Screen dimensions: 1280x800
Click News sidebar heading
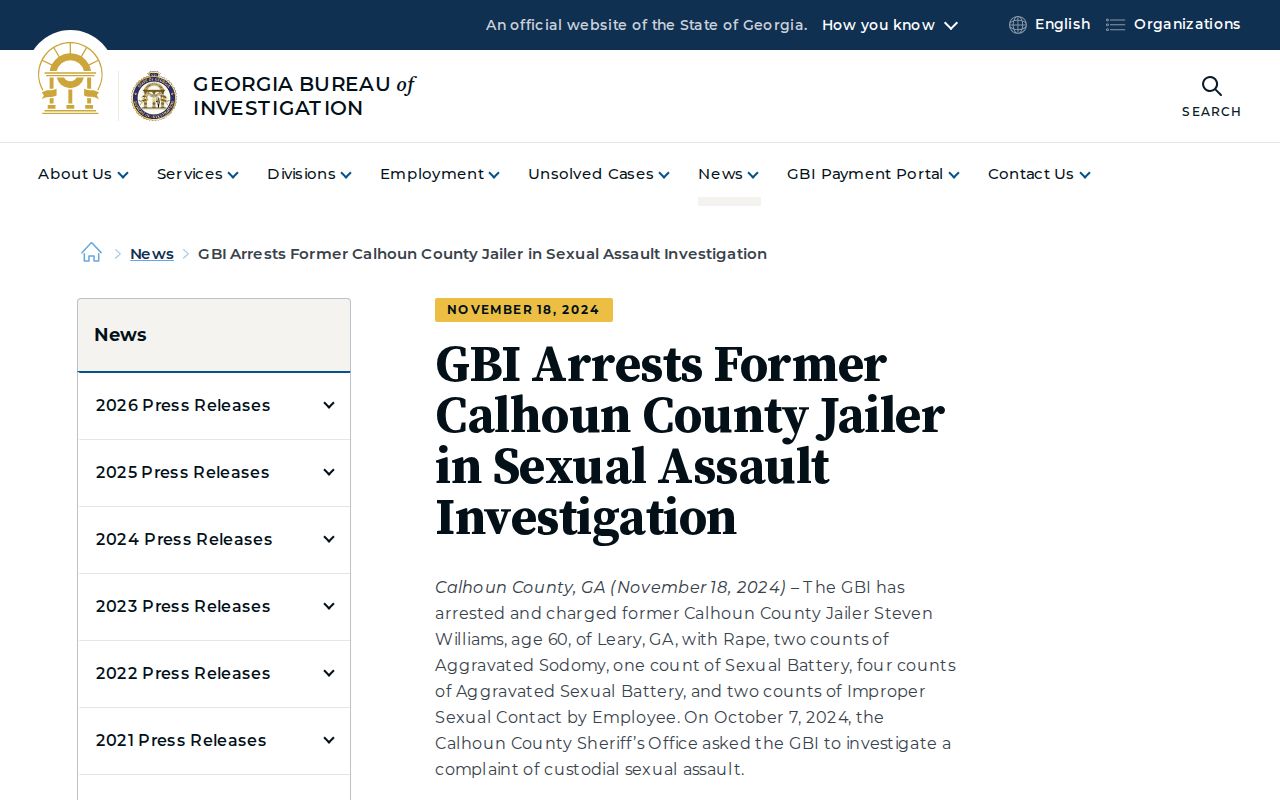(120, 335)
